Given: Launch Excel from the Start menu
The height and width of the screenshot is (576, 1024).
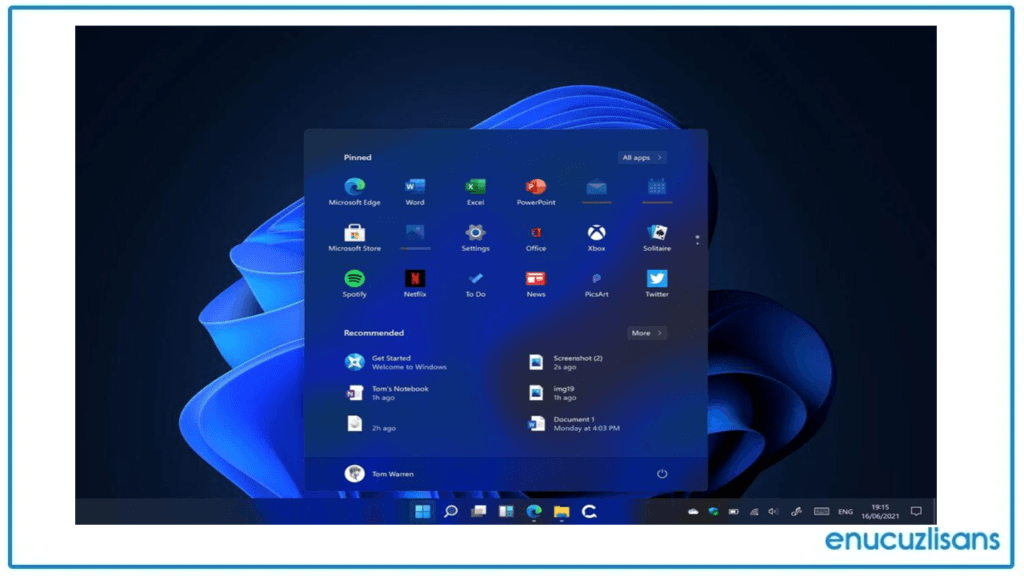Looking at the screenshot, I should pos(475,189).
